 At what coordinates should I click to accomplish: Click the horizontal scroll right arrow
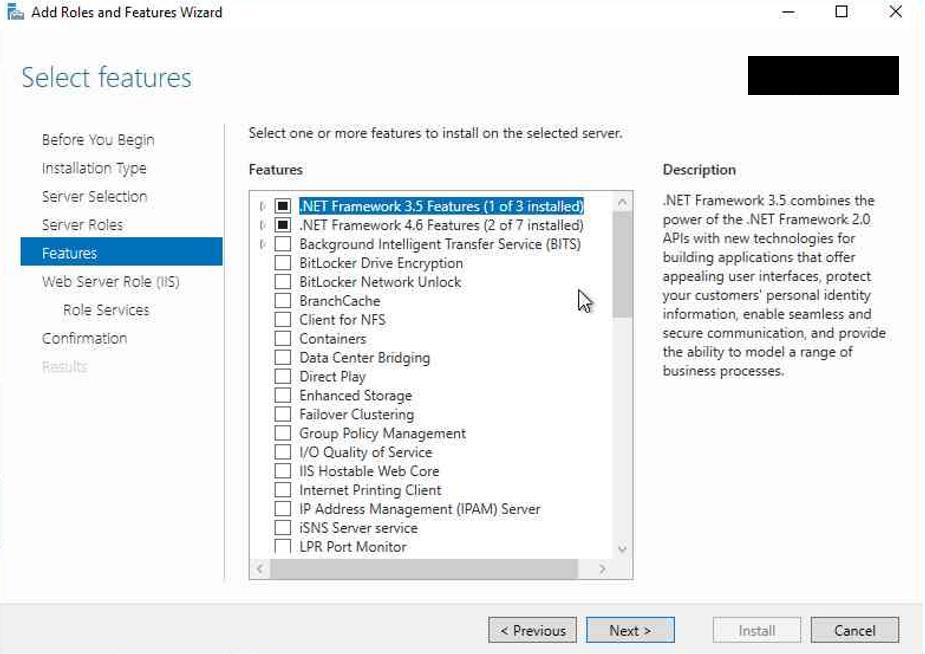point(602,568)
